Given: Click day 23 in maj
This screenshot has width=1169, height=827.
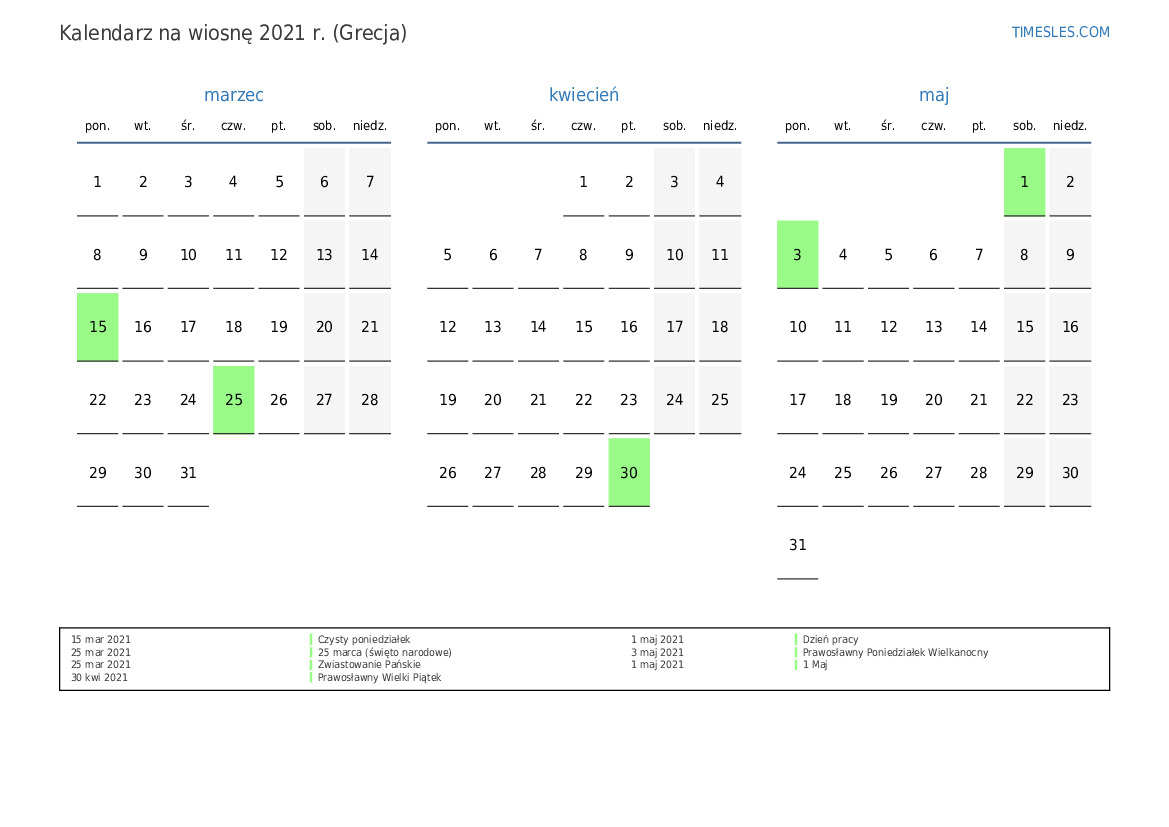Looking at the screenshot, I should click(x=1070, y=400).
